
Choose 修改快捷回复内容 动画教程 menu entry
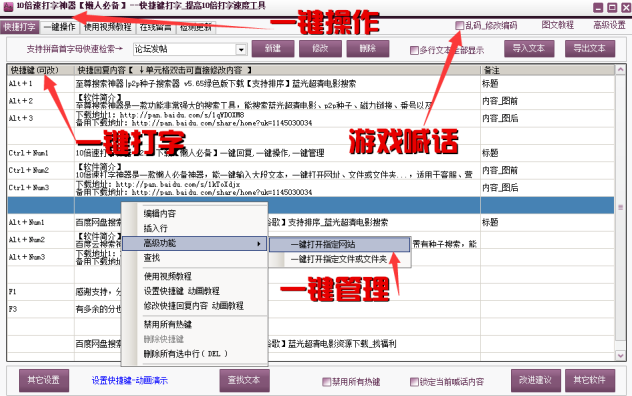coord(194,306)
